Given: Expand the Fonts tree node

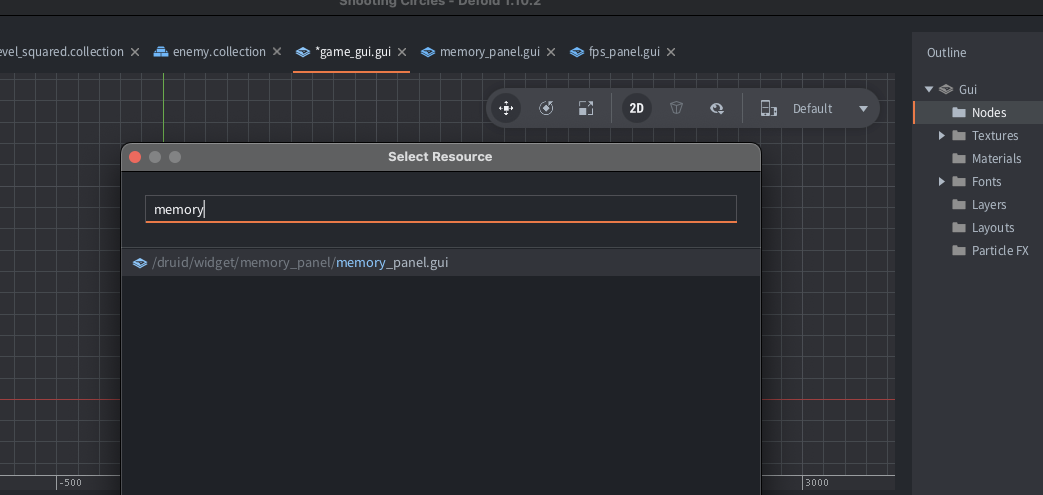Looking at the screenshot, I should [942, 181].
